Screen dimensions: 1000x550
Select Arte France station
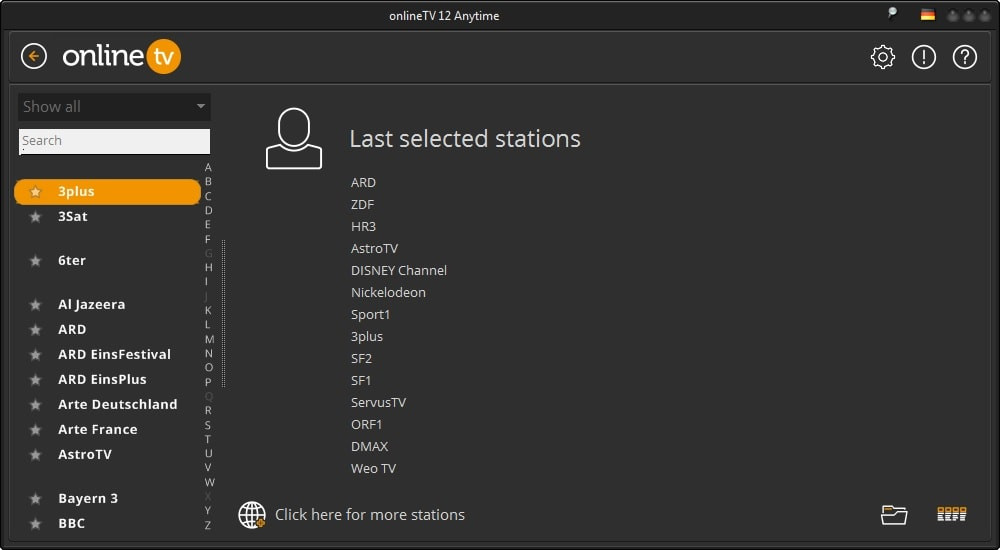(98, 429)
